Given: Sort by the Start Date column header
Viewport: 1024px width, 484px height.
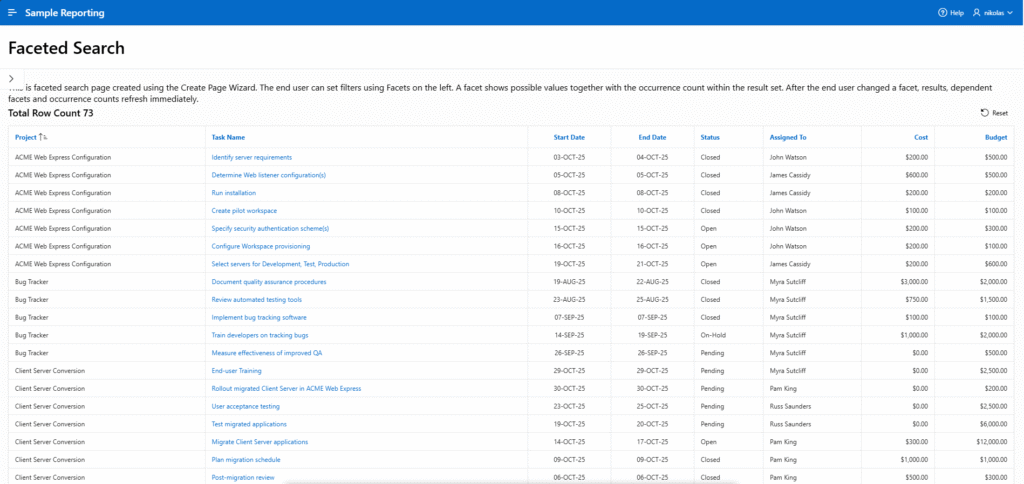Looking at the screenshot, I should click(x=569, y=137).
